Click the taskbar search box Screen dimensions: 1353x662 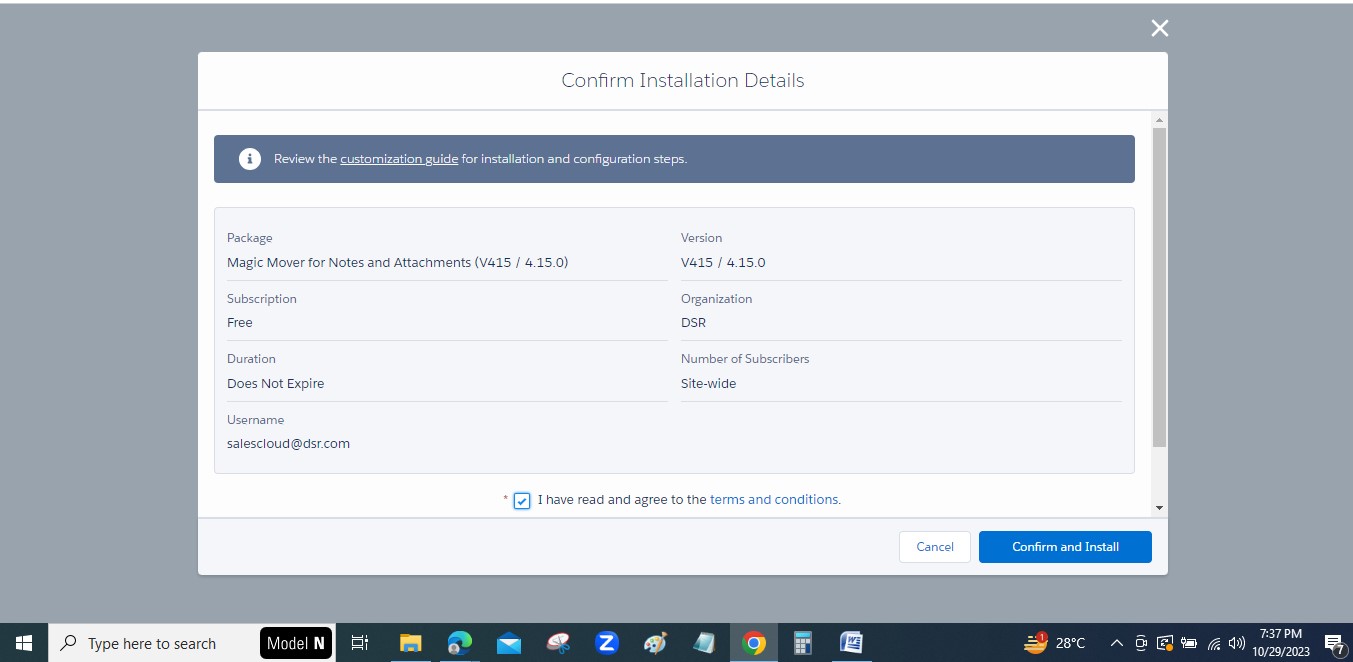coord(153,643)
